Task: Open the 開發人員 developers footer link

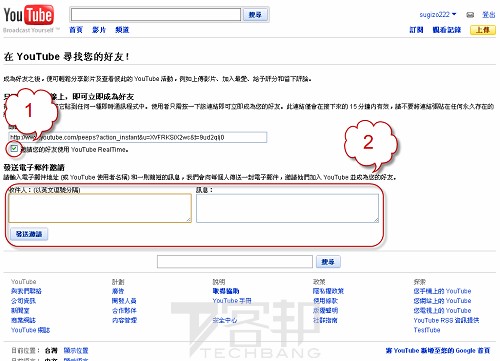Action: point(124,301)
